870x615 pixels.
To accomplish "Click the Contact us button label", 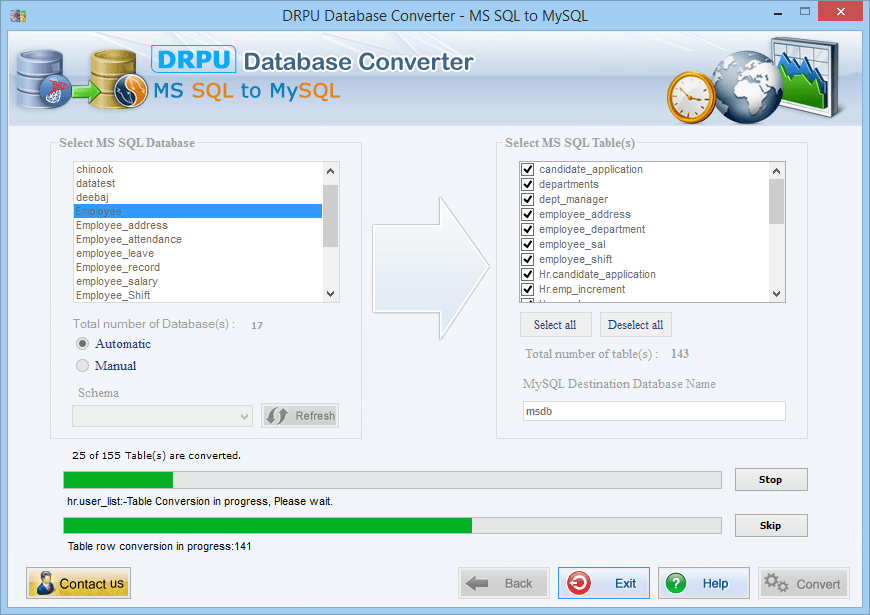I will 92,584.
